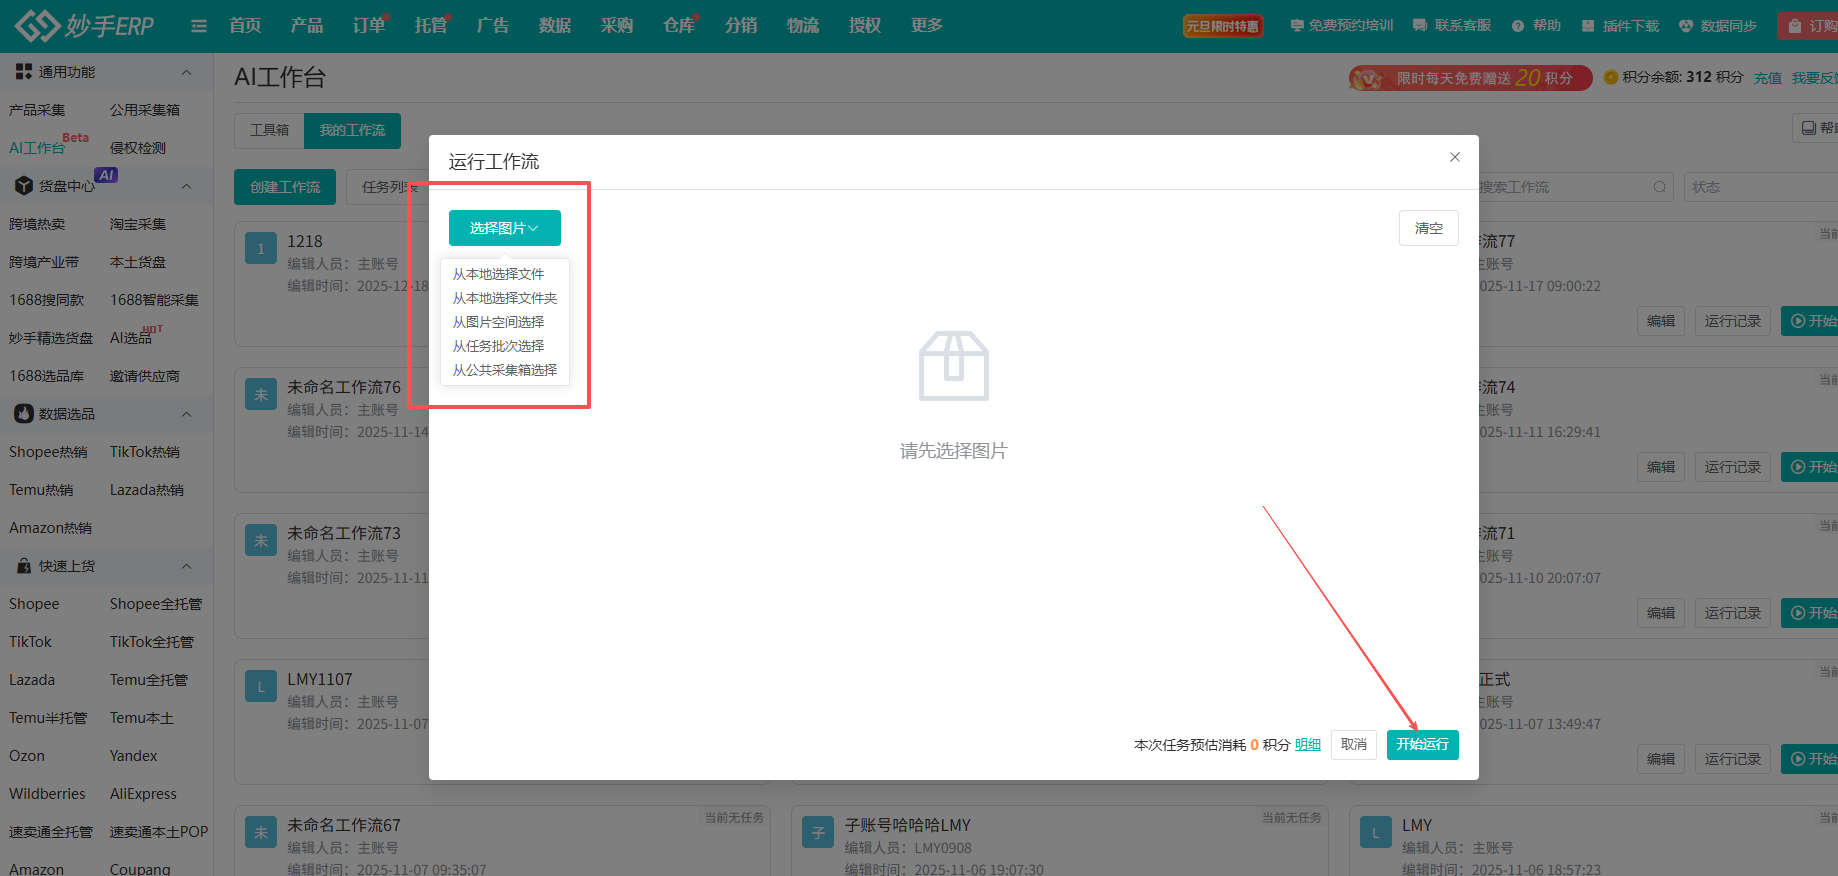This screenshot has height=876, width=1838.
Task: Open AI工作台 in the sidebar
Action: coord(37,148)
